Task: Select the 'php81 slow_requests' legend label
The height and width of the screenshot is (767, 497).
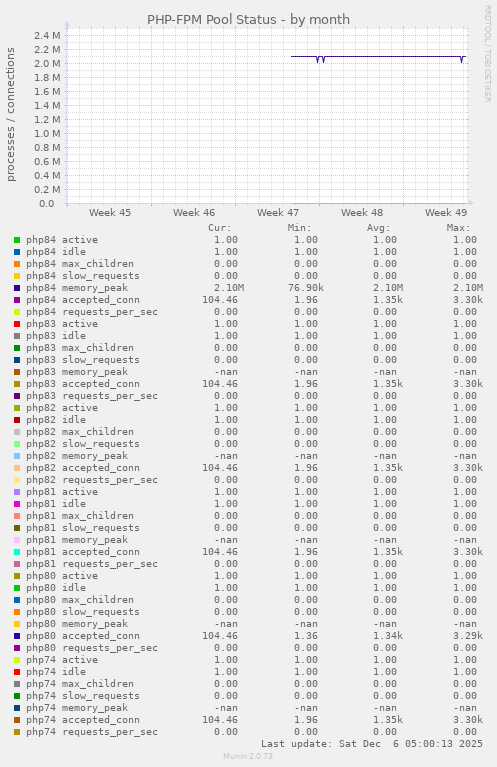Action: click(x=83, y=528)
